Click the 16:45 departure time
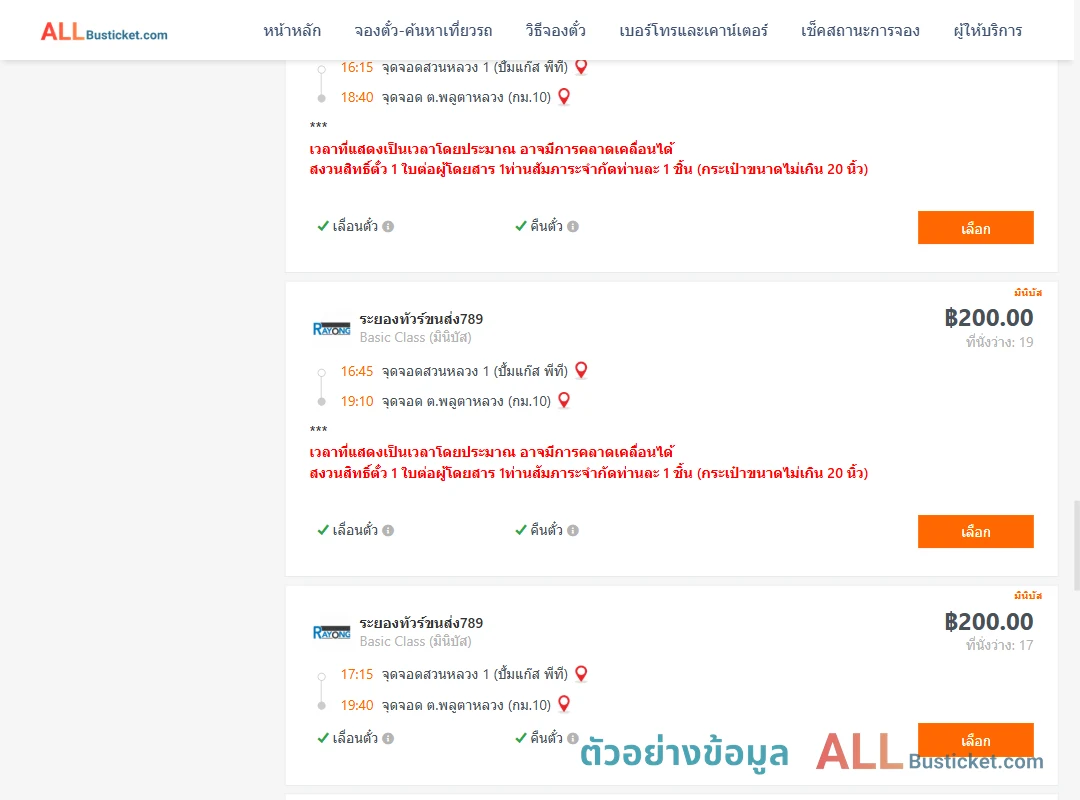 tap(357, 371)
